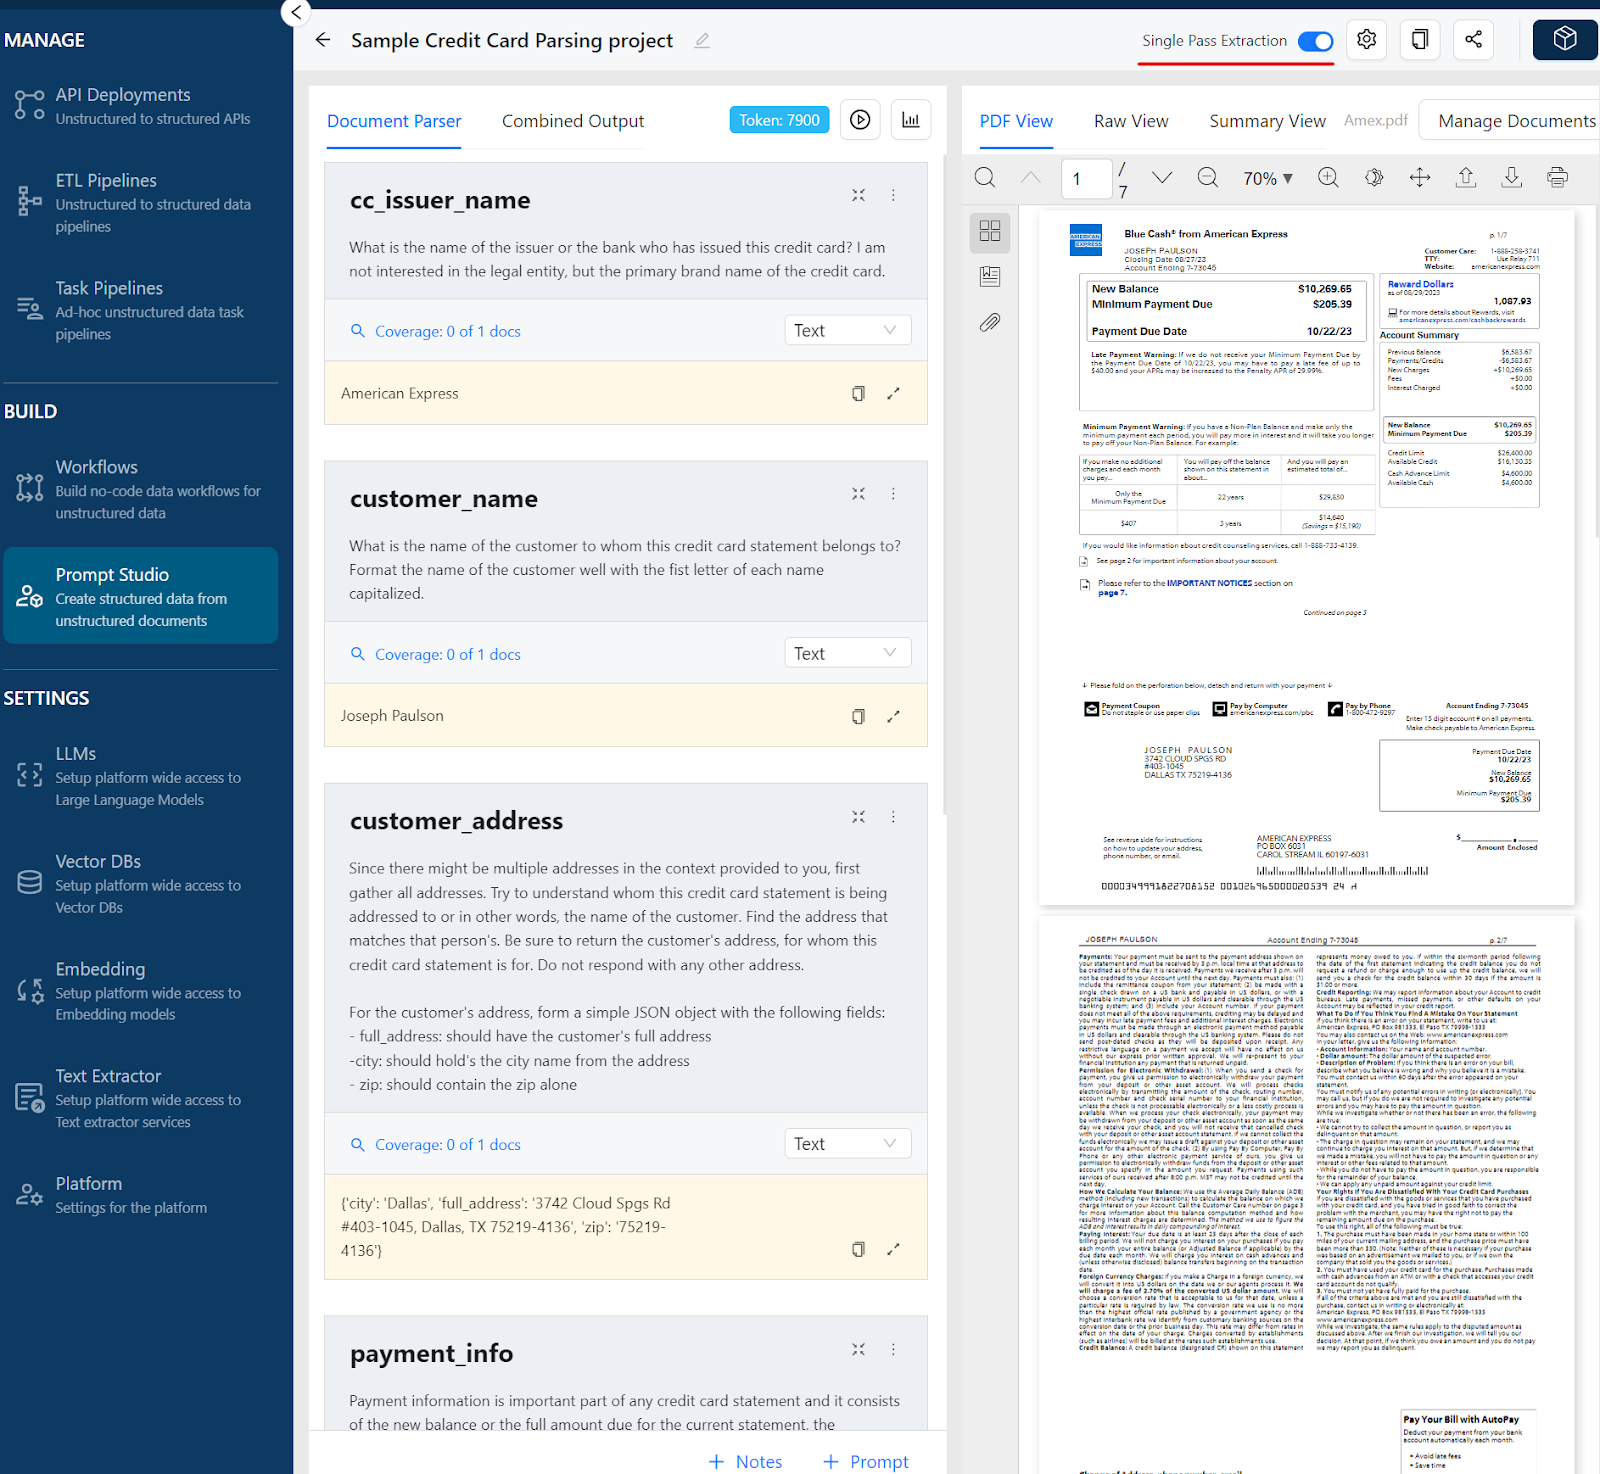Click the full-screen move arrows icon
This screenshot has height=1474, width=1600.
tap(1420, 178)
